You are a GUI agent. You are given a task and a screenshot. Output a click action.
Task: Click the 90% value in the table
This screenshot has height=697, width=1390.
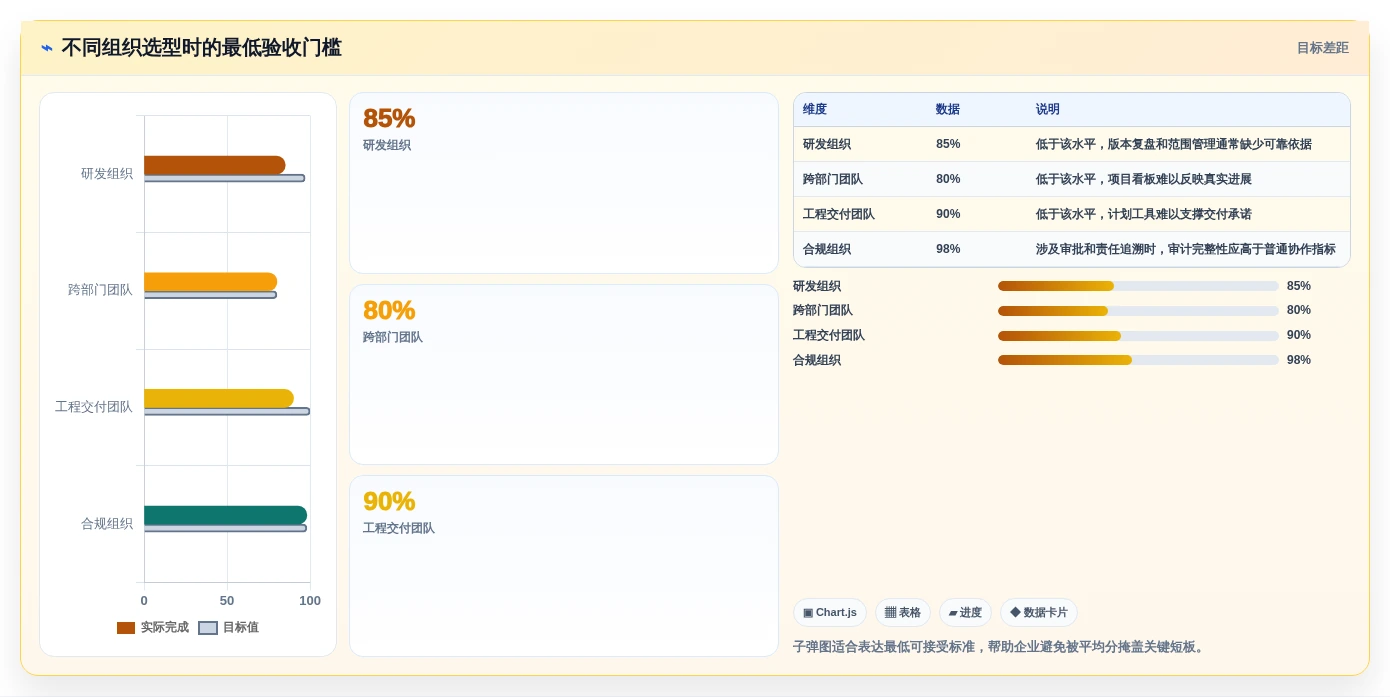948,214
